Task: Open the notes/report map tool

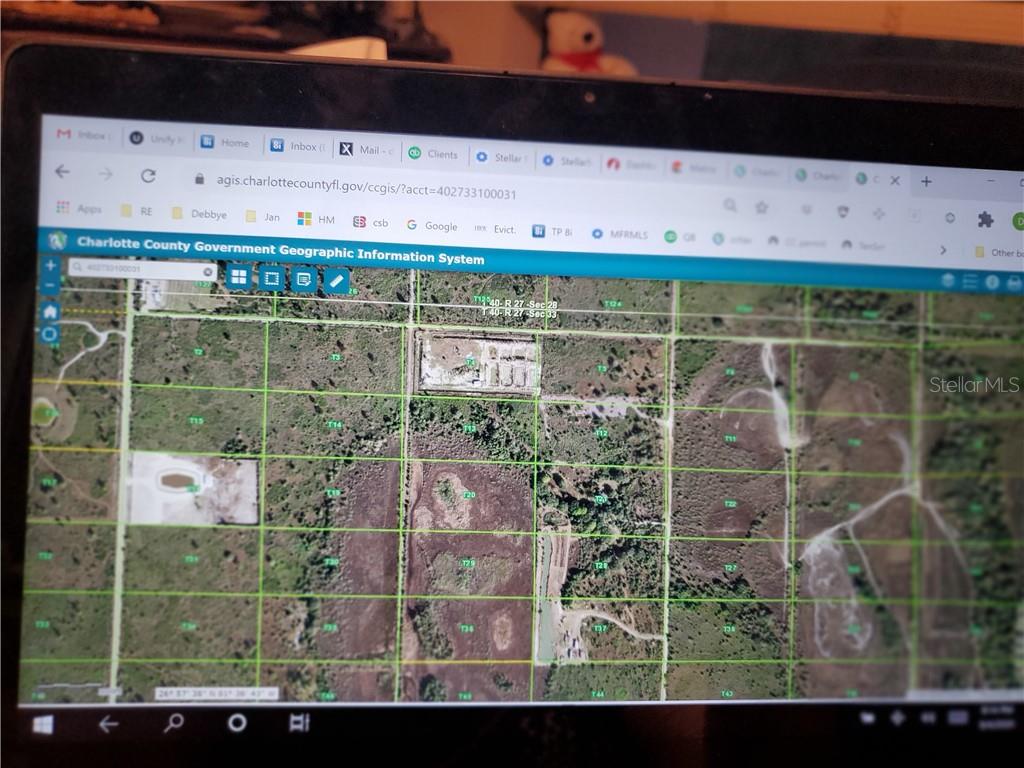Action: (x=304, y=280)
